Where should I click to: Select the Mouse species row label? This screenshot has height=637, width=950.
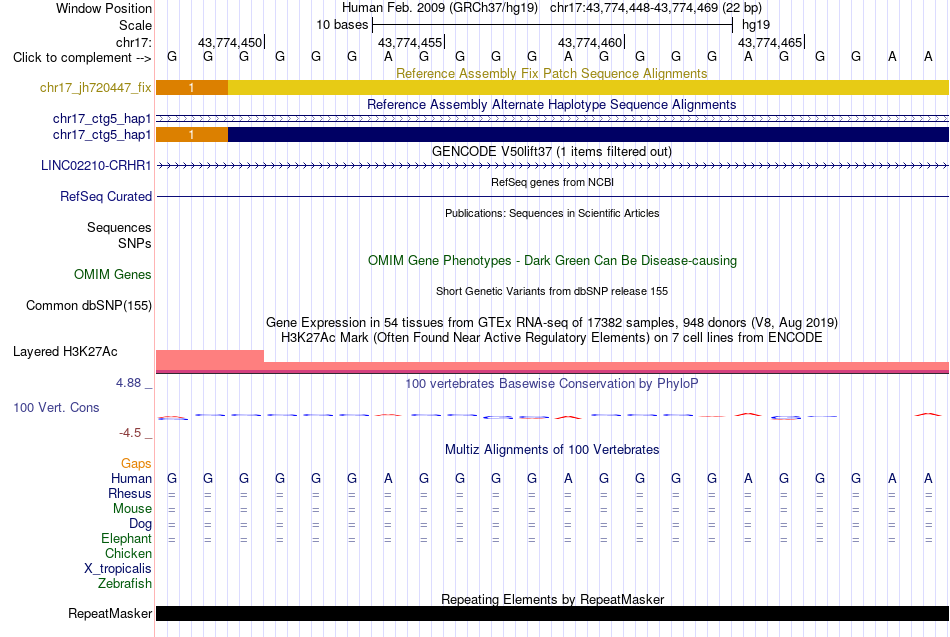(x=132, y=509)
